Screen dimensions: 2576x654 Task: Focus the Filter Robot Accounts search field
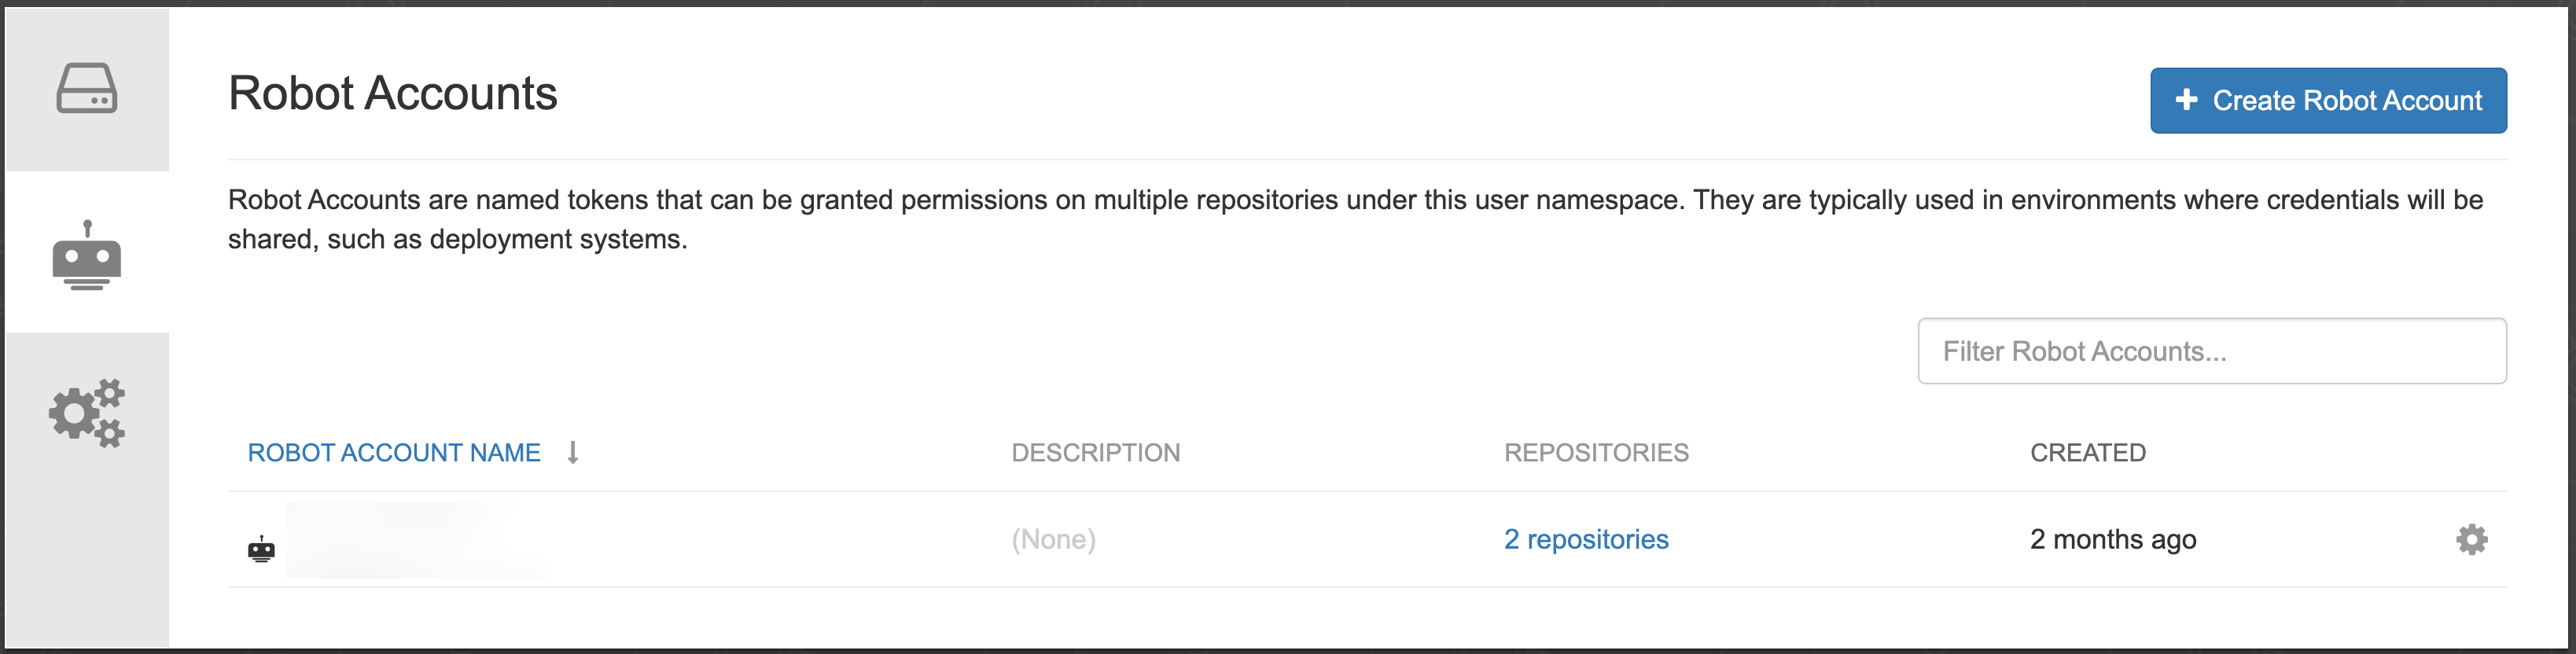(2211, 351)
